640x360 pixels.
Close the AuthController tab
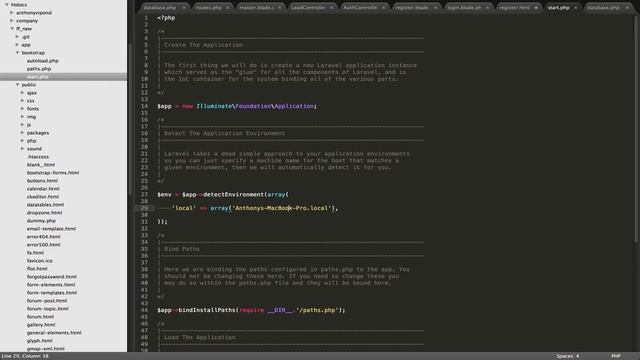[383, 7]
